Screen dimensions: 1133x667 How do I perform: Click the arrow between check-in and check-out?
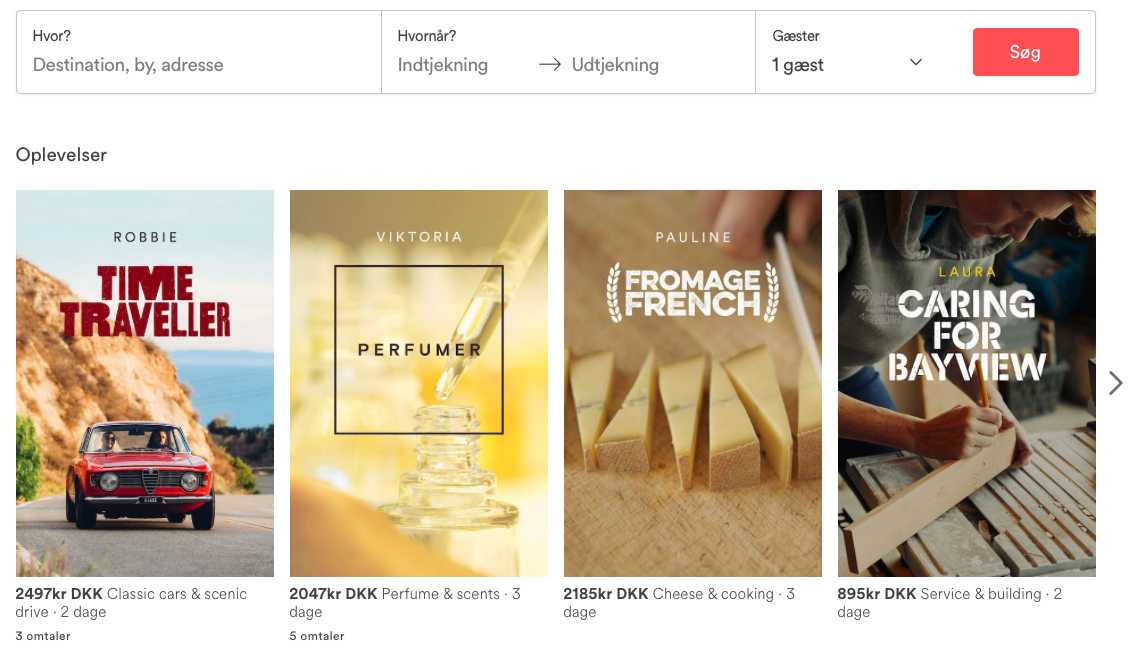pyautogui.click(x=549, y=65)
